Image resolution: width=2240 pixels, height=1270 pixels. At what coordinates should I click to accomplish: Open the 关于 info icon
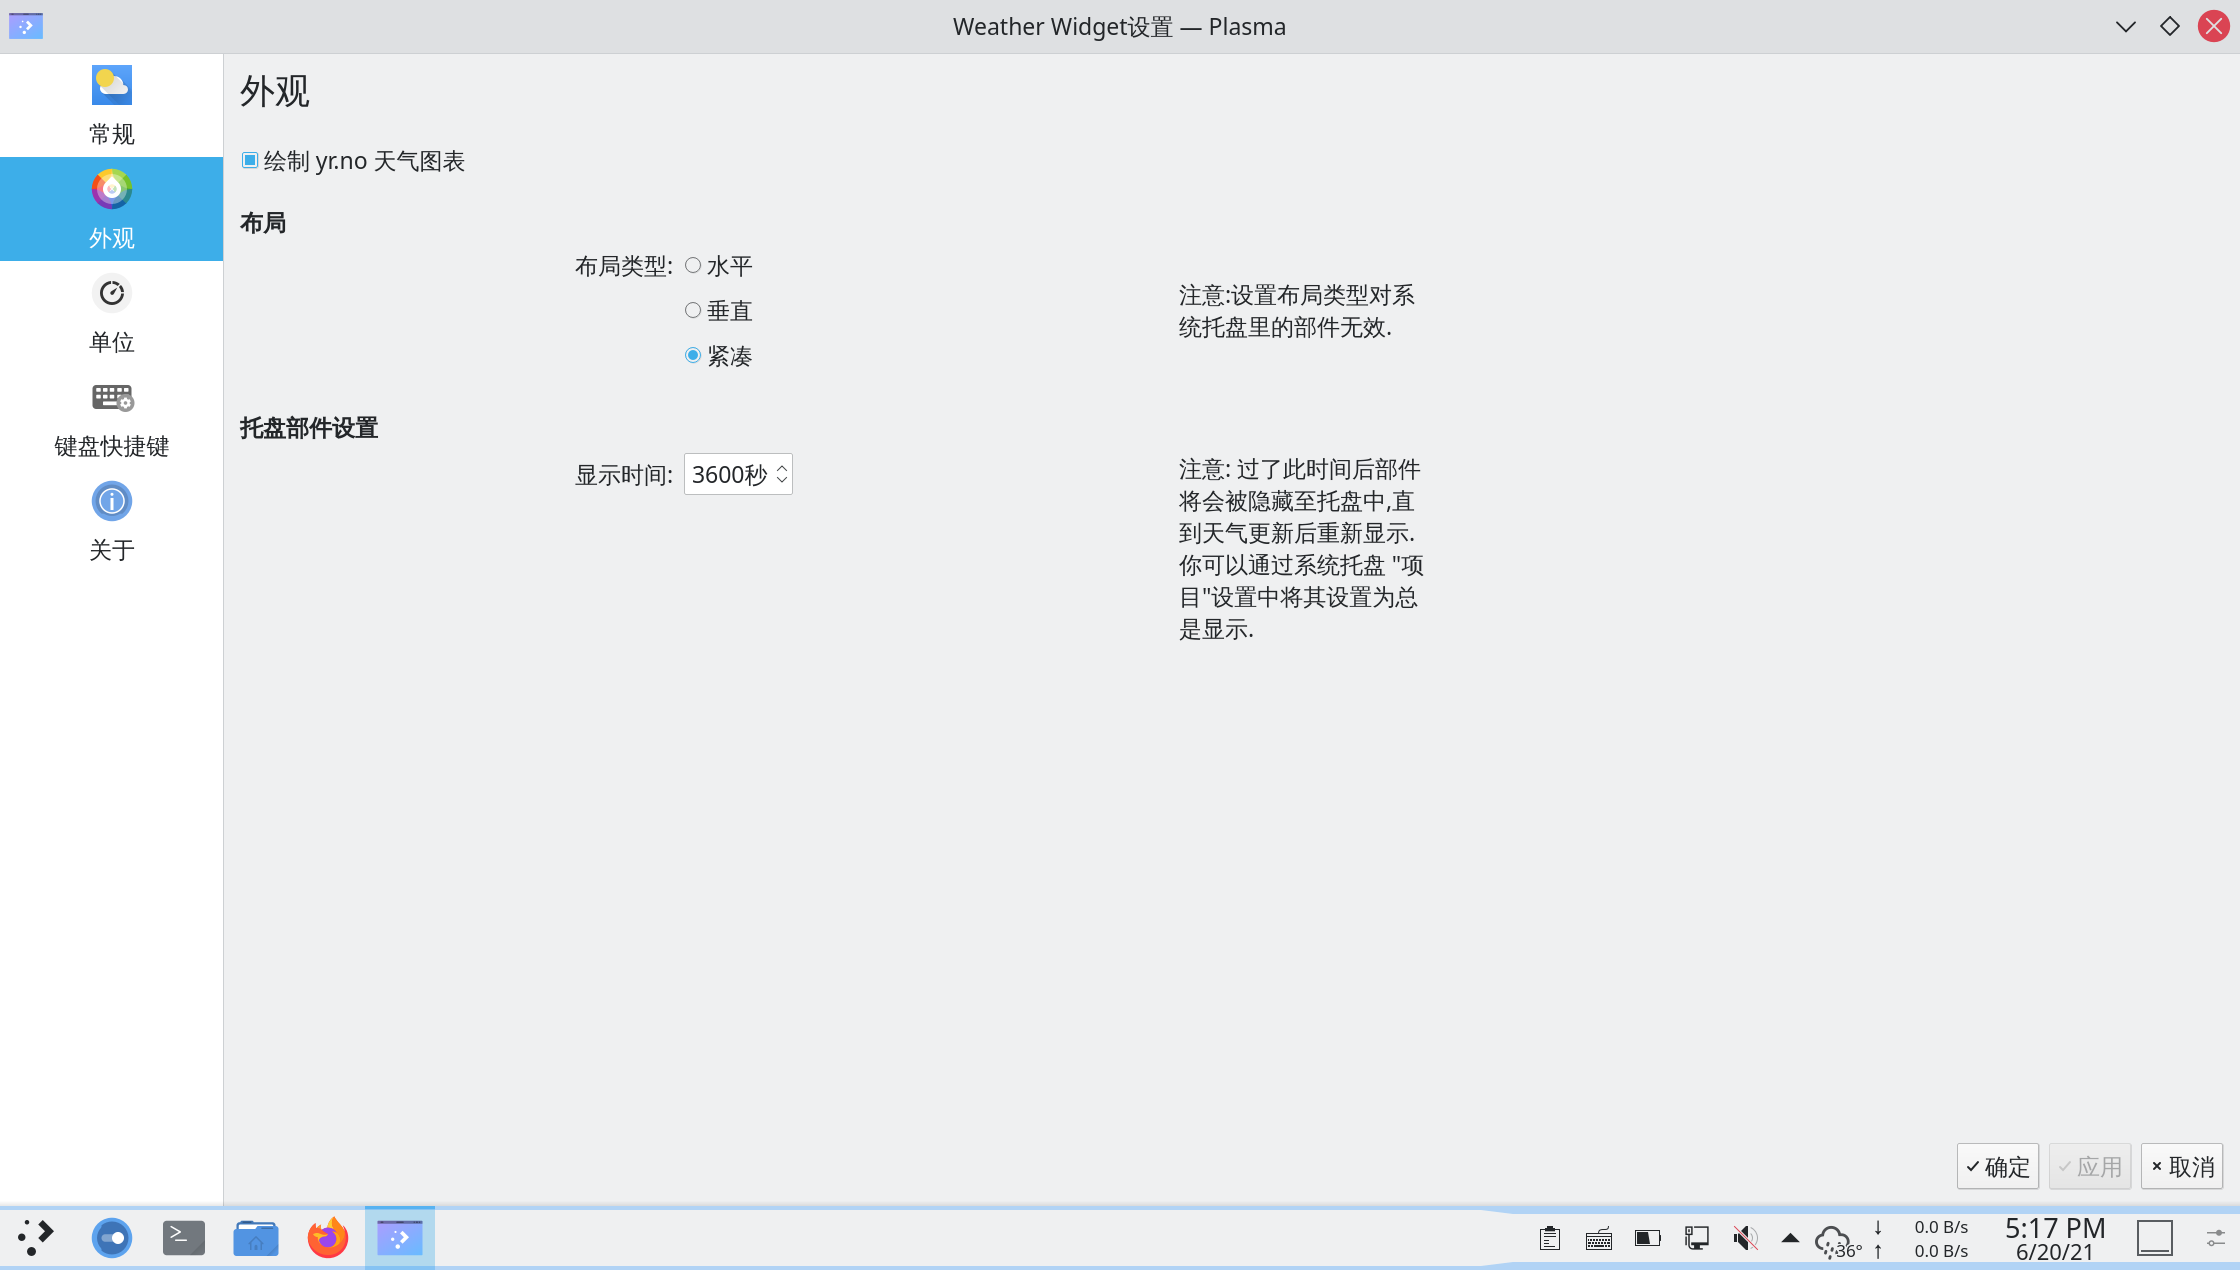point(111,501)
